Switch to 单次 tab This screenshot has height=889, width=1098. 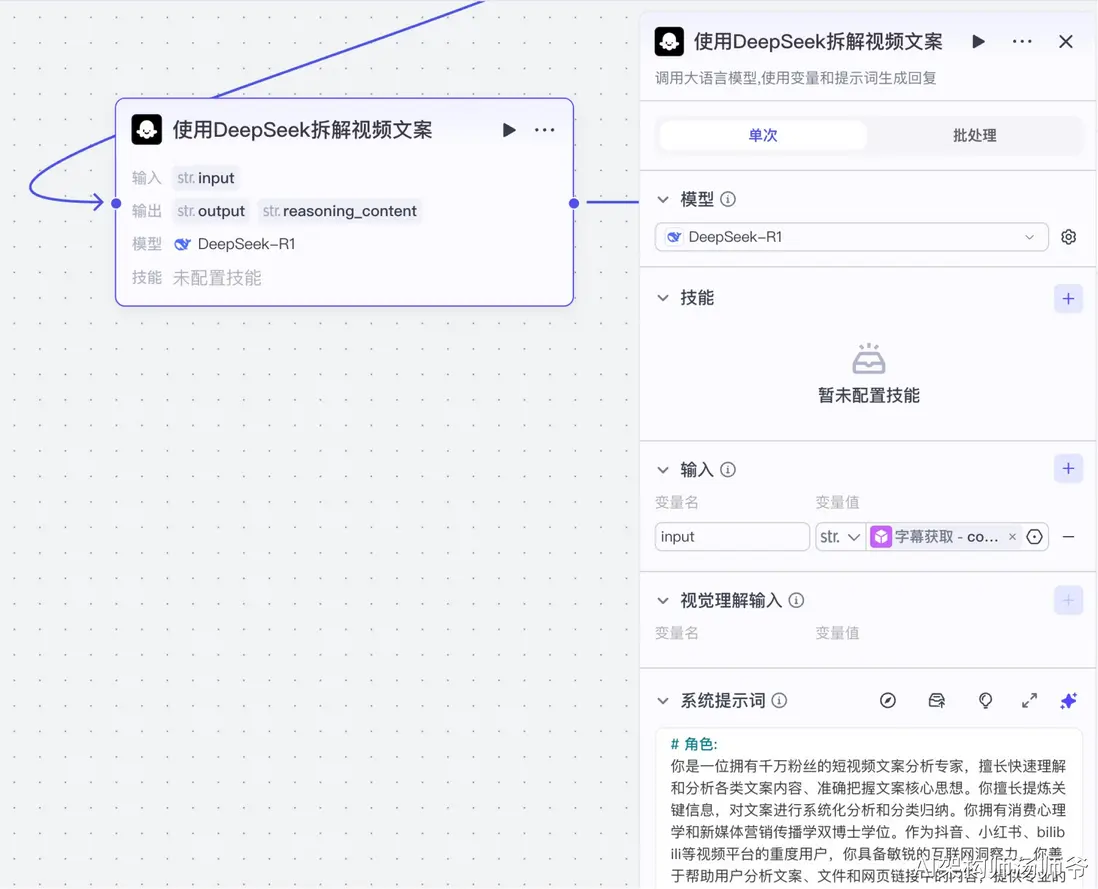(x=763, y=135)
